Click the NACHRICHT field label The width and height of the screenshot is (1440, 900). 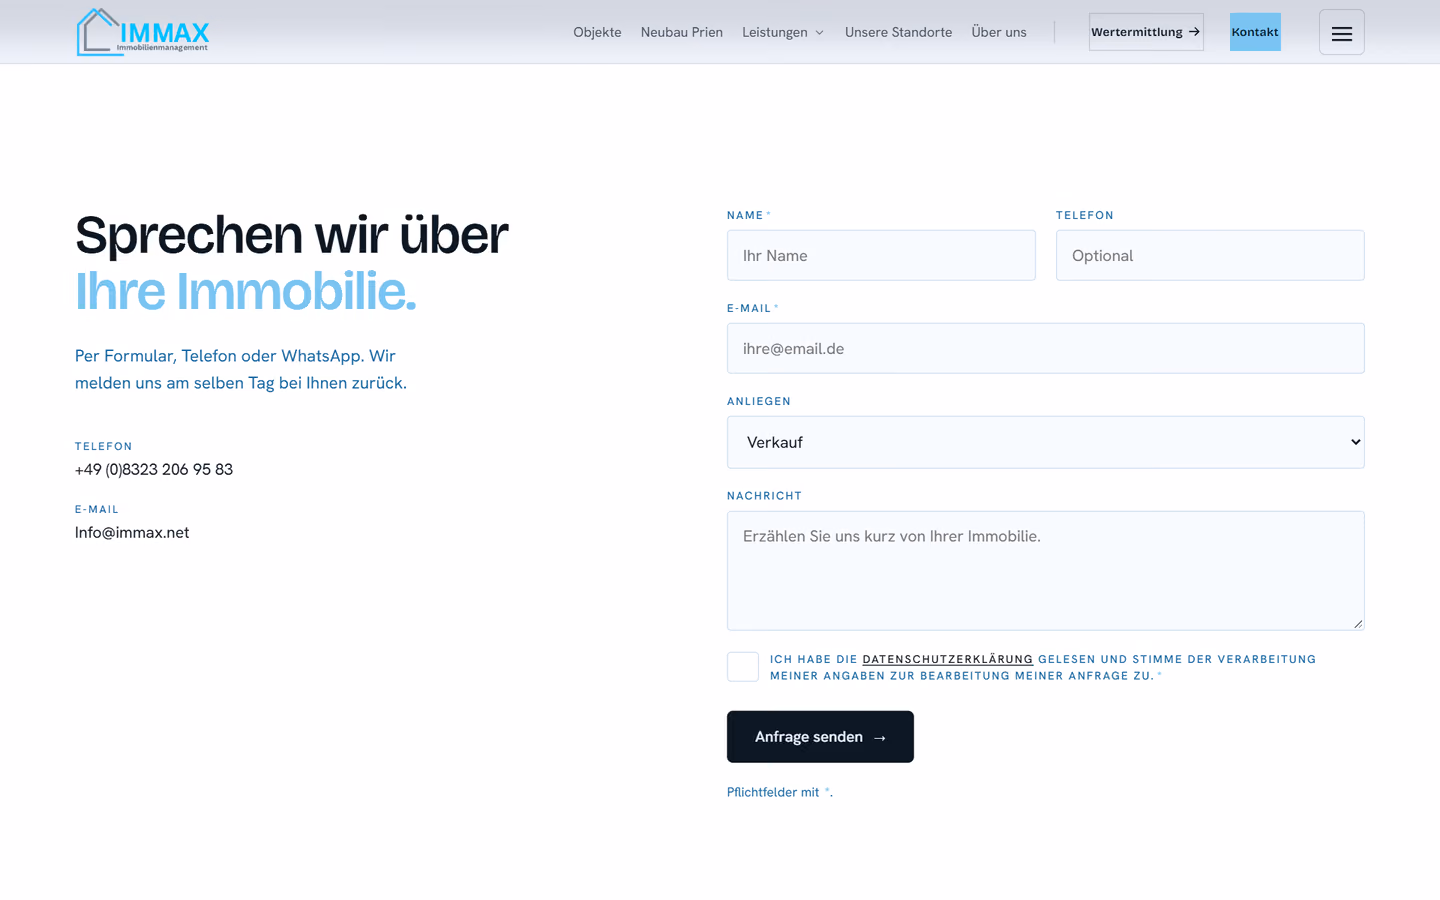click(764, 496)
